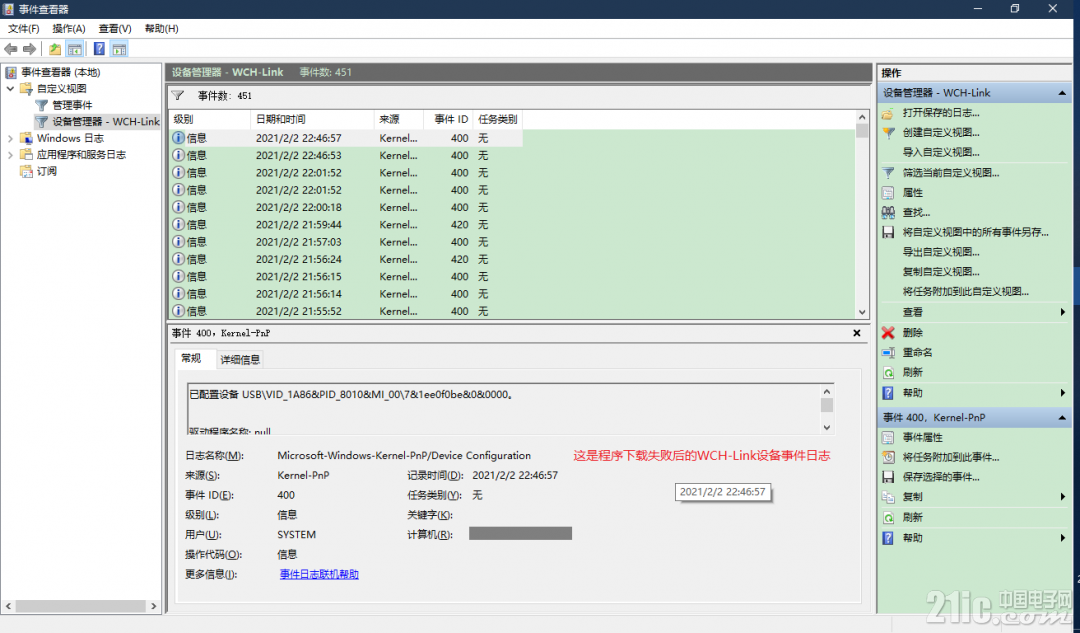Click the red X 删除 action
Image resolution: width=1080 pixels, height=633 pixels.
pos(913,333)
